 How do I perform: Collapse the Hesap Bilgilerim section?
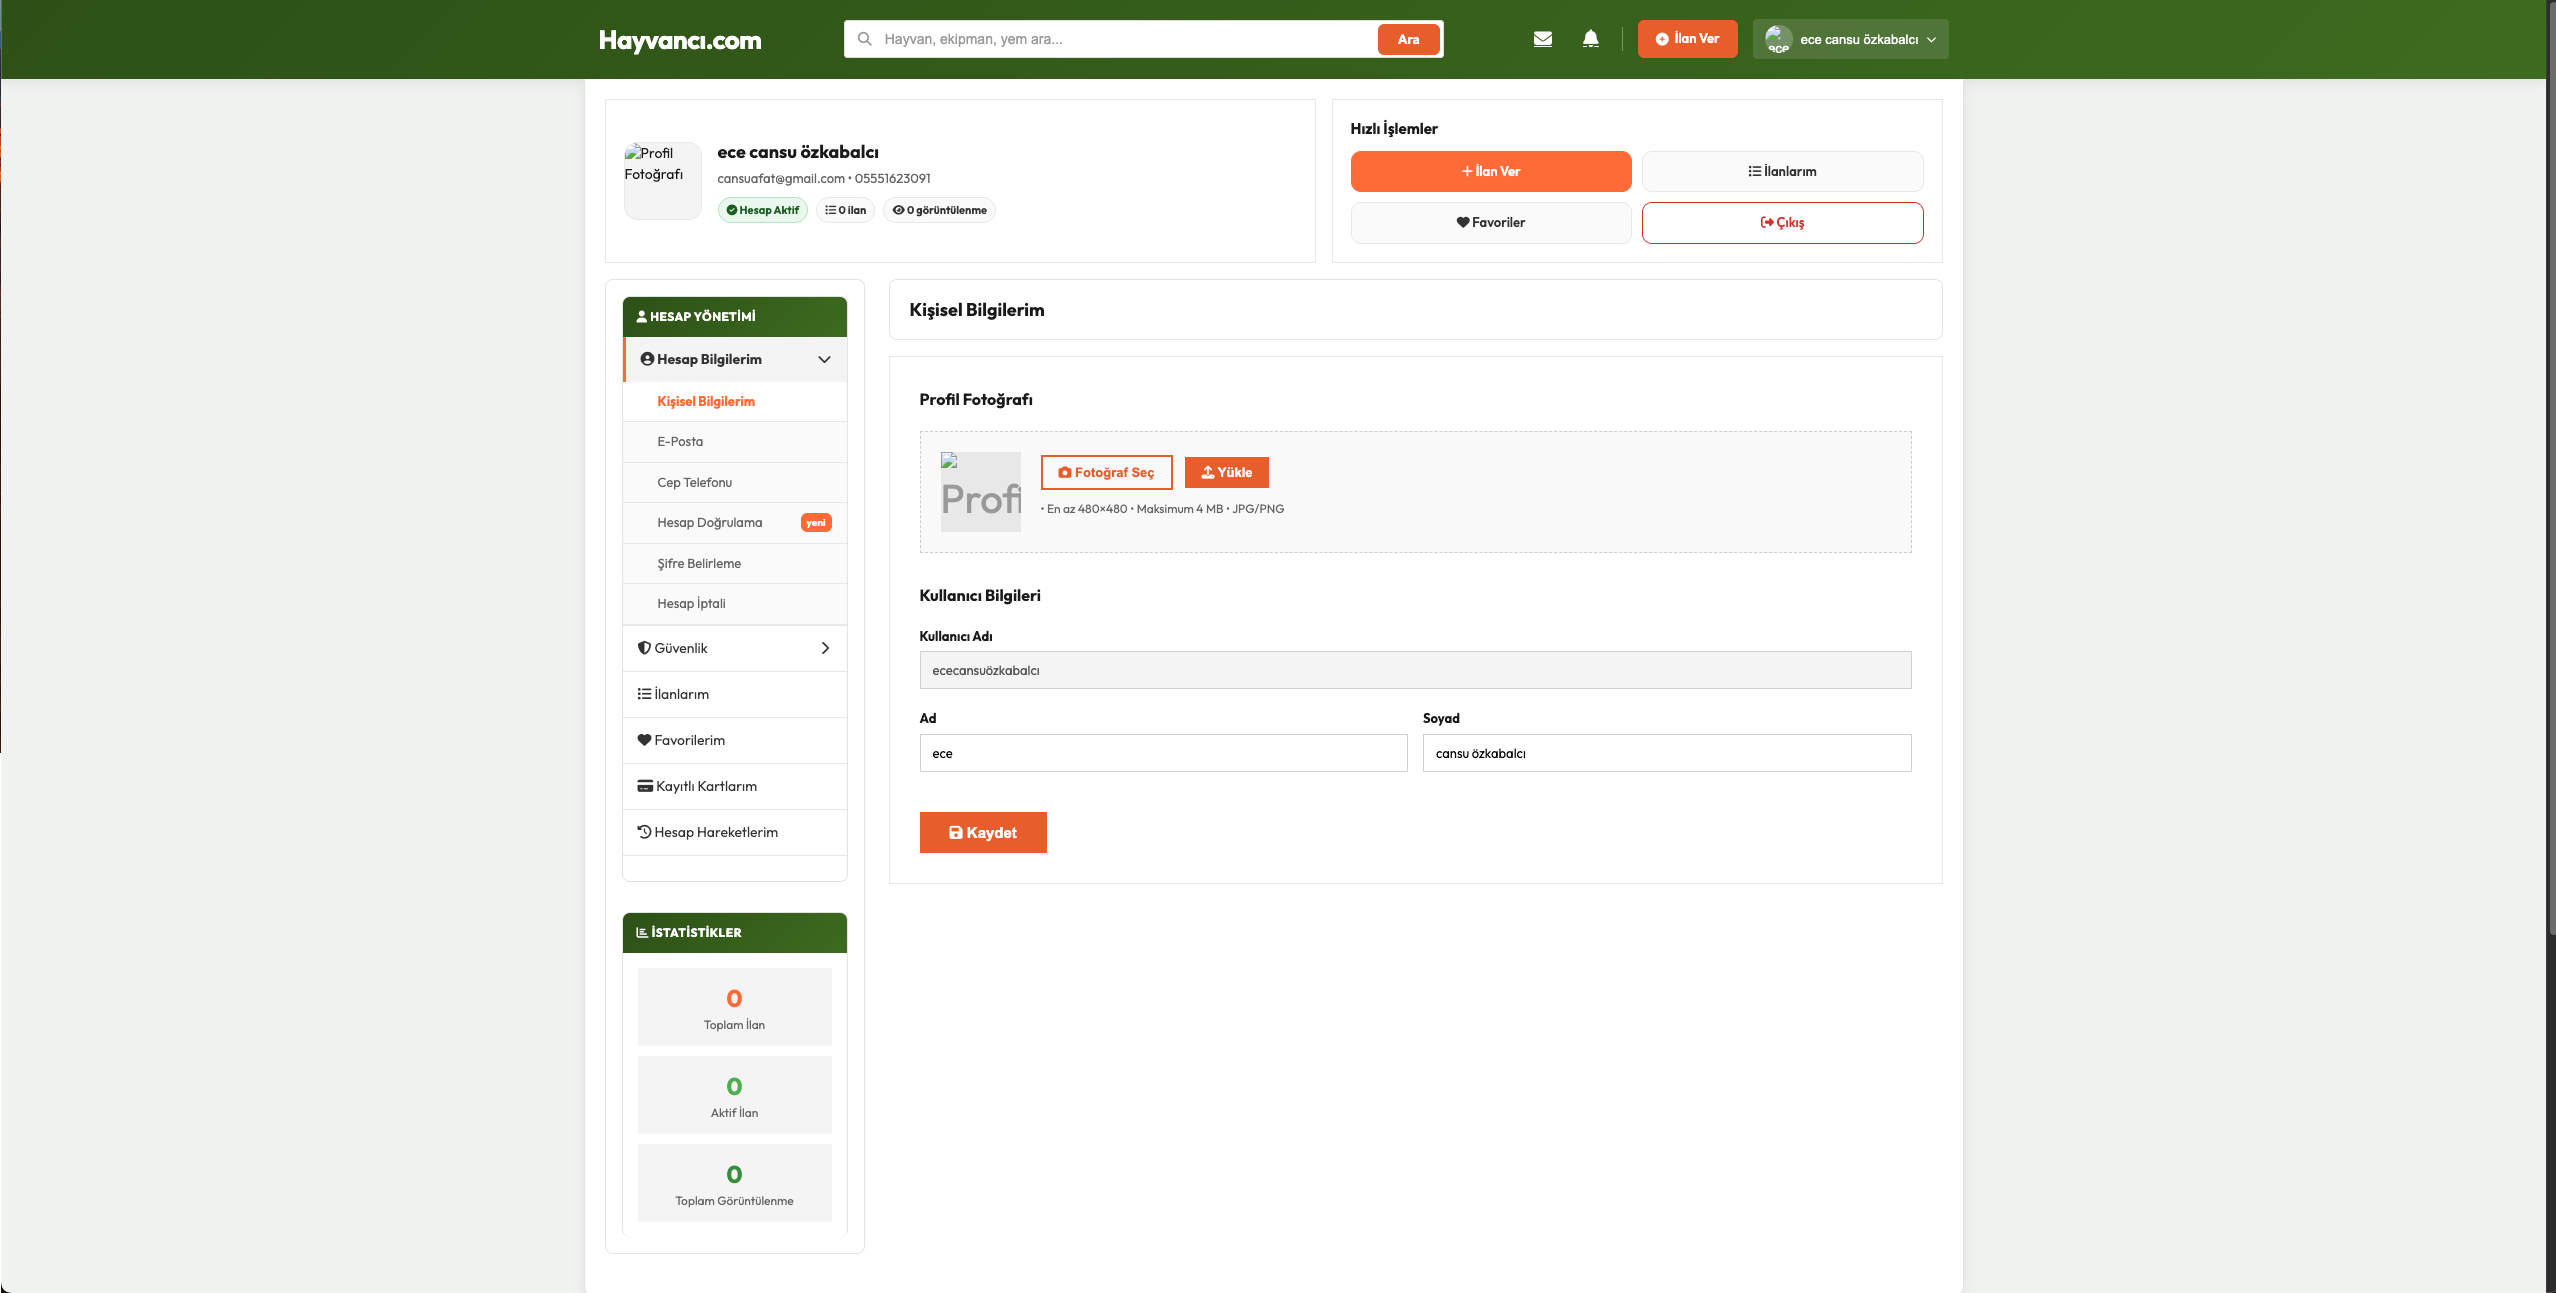(x=824, y=359)
